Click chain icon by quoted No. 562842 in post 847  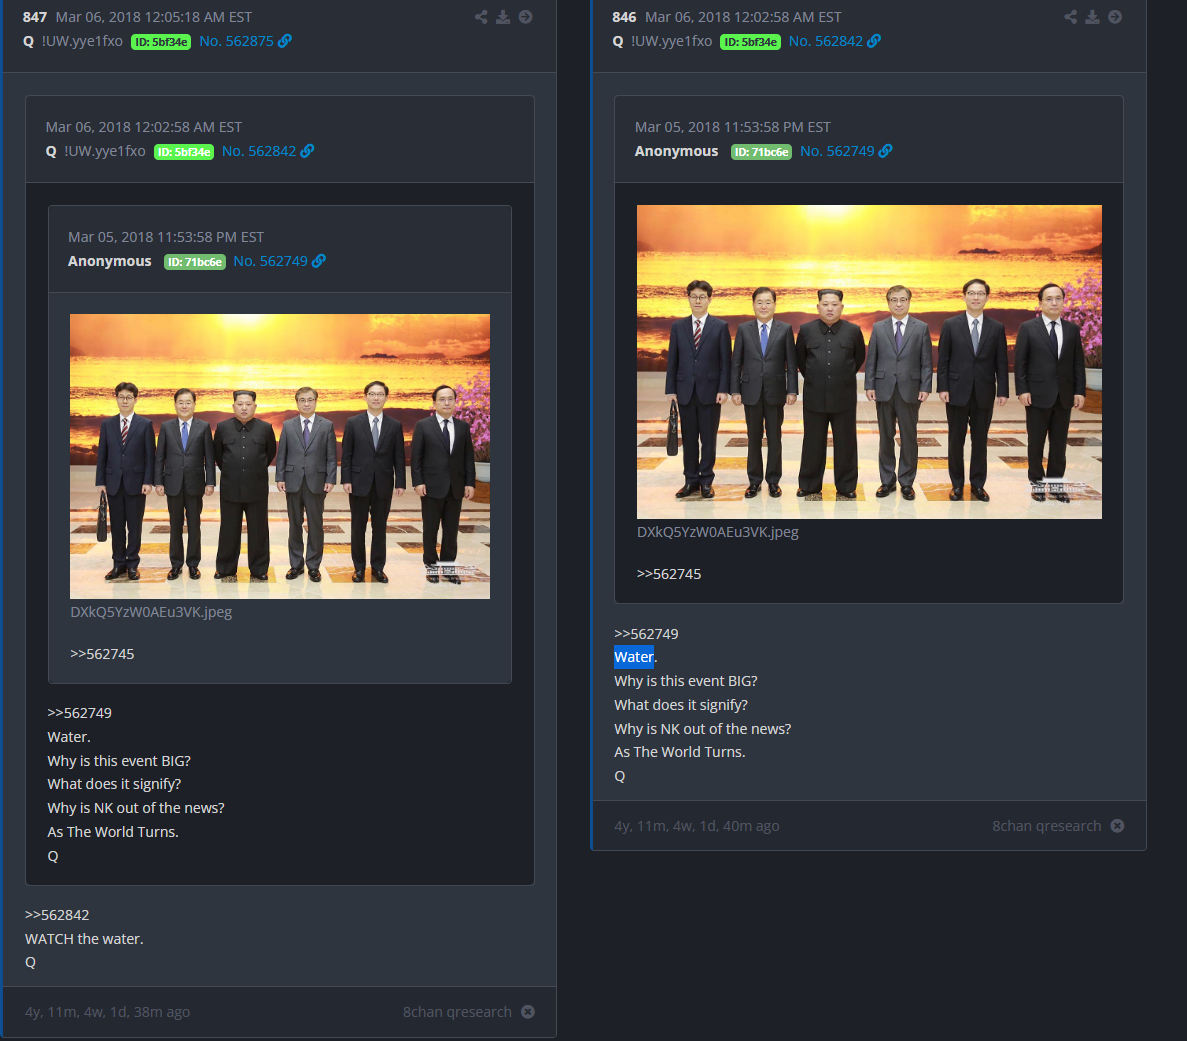coord(307,151)
